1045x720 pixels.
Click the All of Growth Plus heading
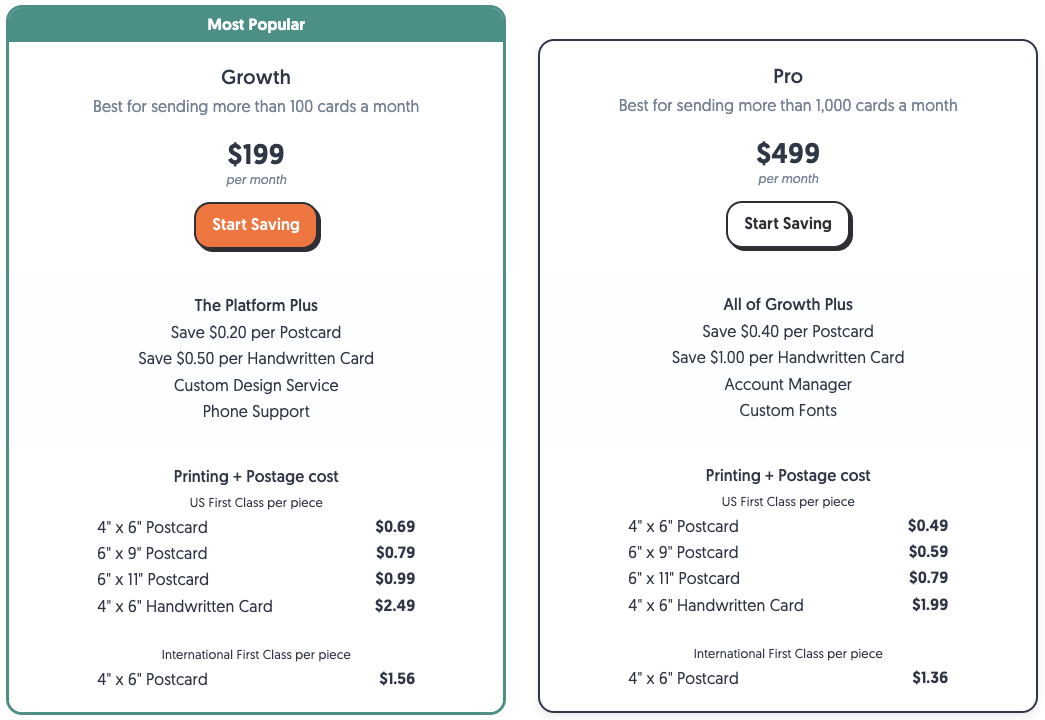[788, 304]
